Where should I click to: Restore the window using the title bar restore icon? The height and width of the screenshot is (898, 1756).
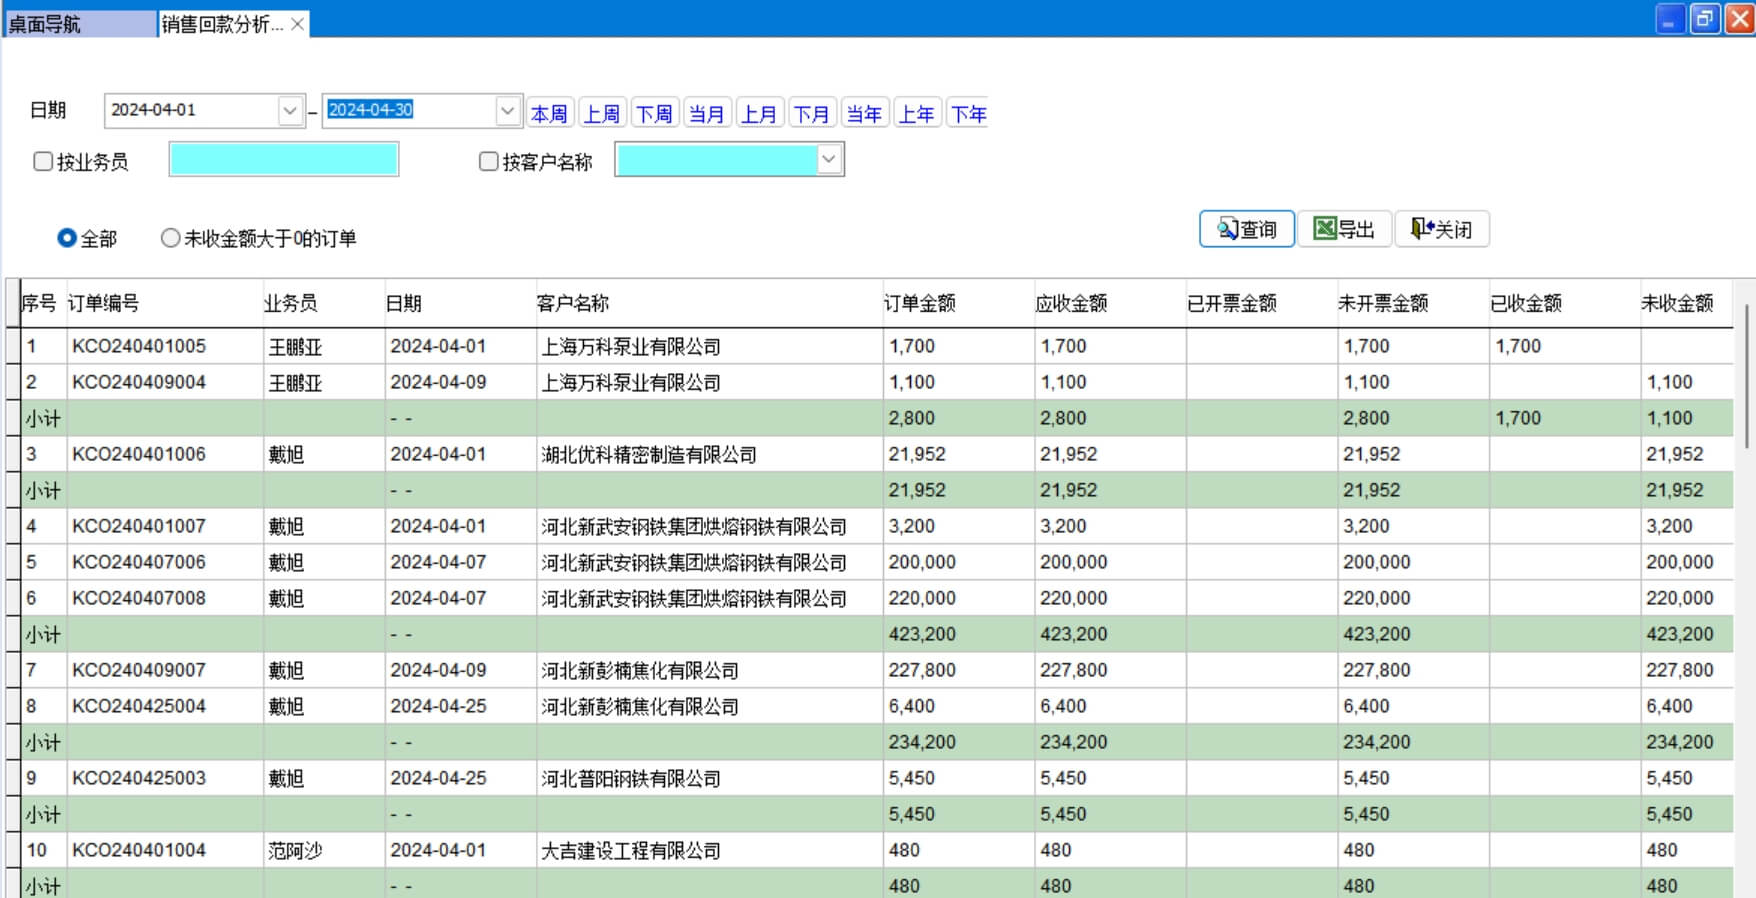point(1705,19)
